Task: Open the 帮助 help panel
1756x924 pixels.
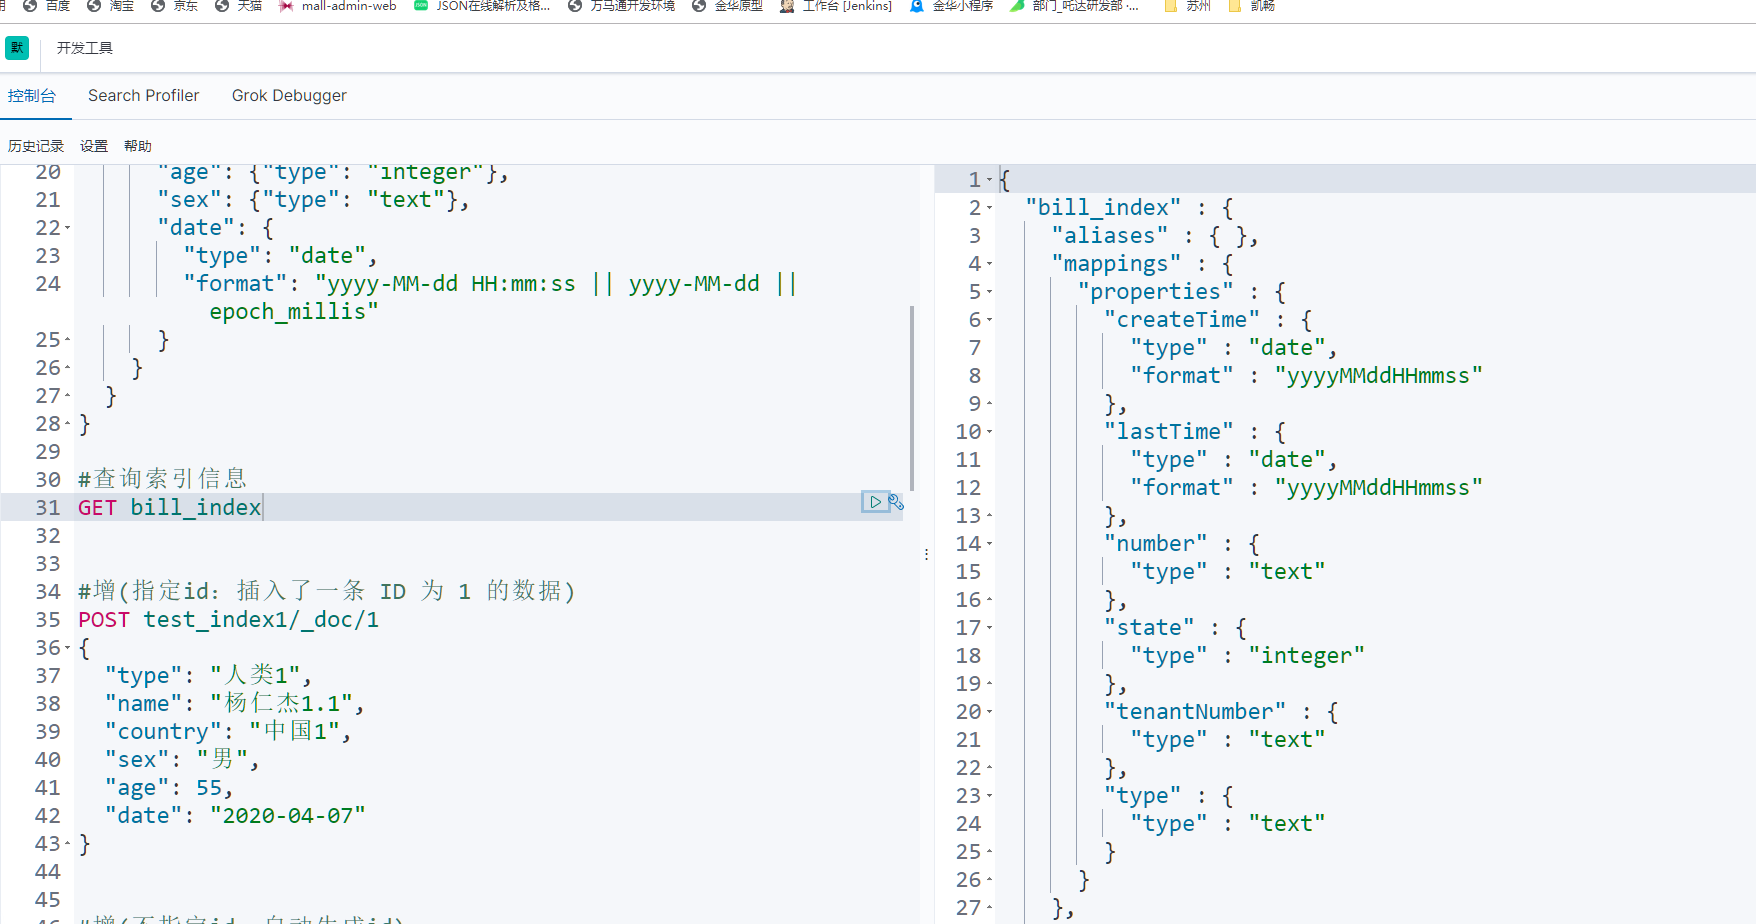Action: [x=138, y=146]
